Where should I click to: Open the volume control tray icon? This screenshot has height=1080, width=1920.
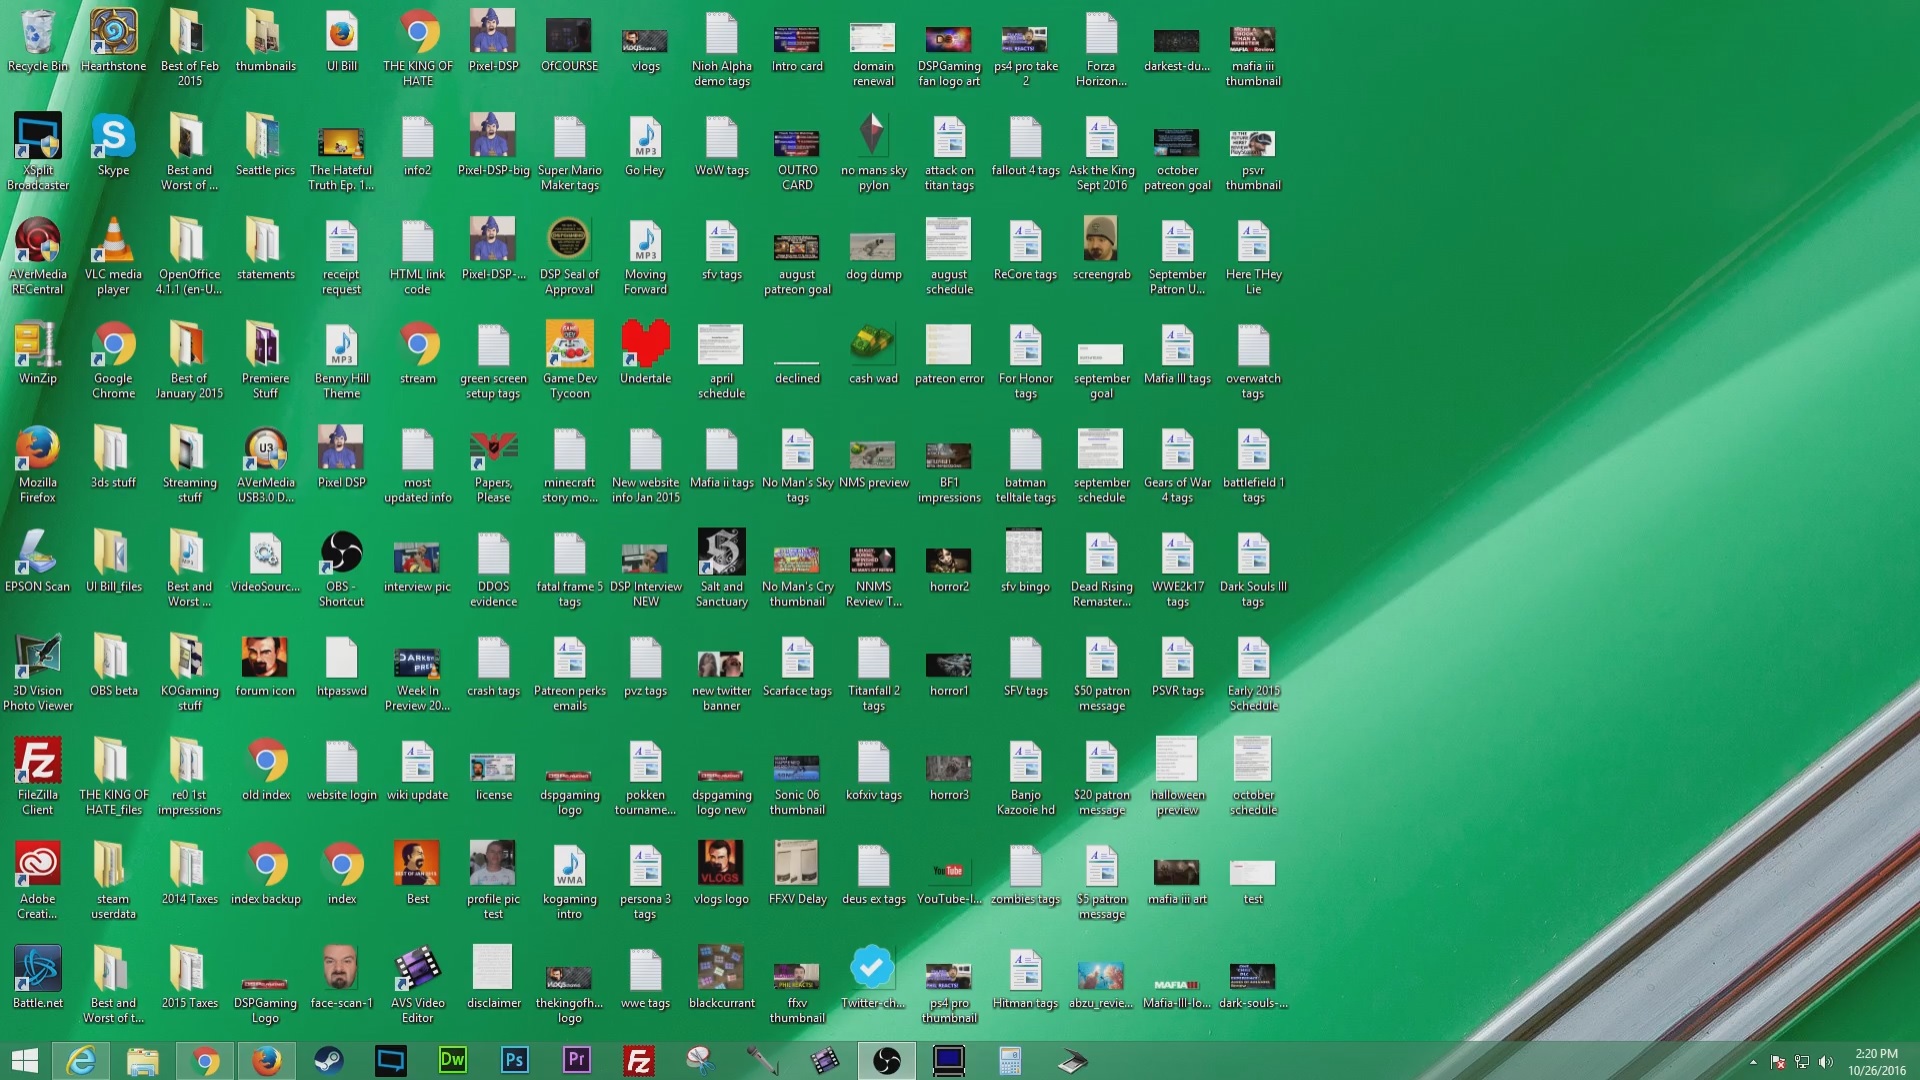click(x=1826, y=1062)
